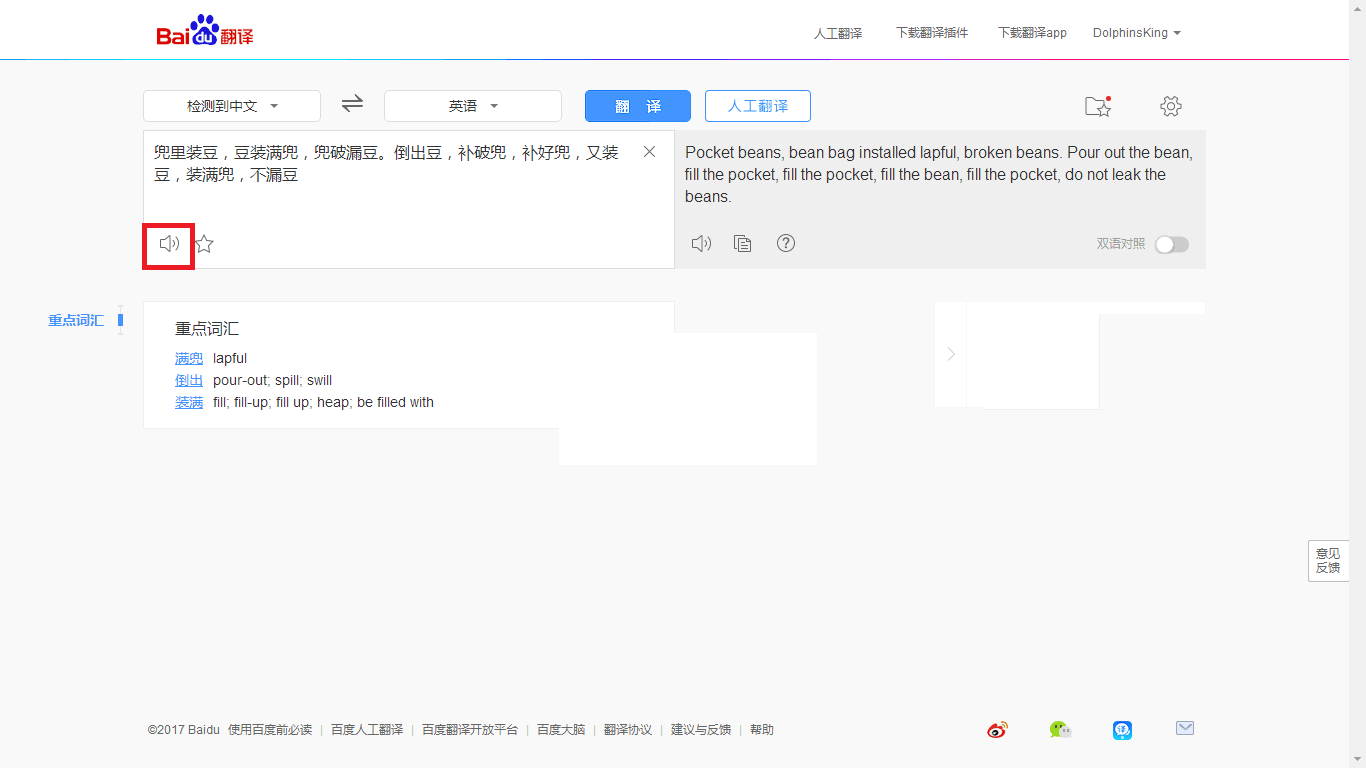Open the question mark help icon
Screen dimensions: 1366x768
coord(786,243)
